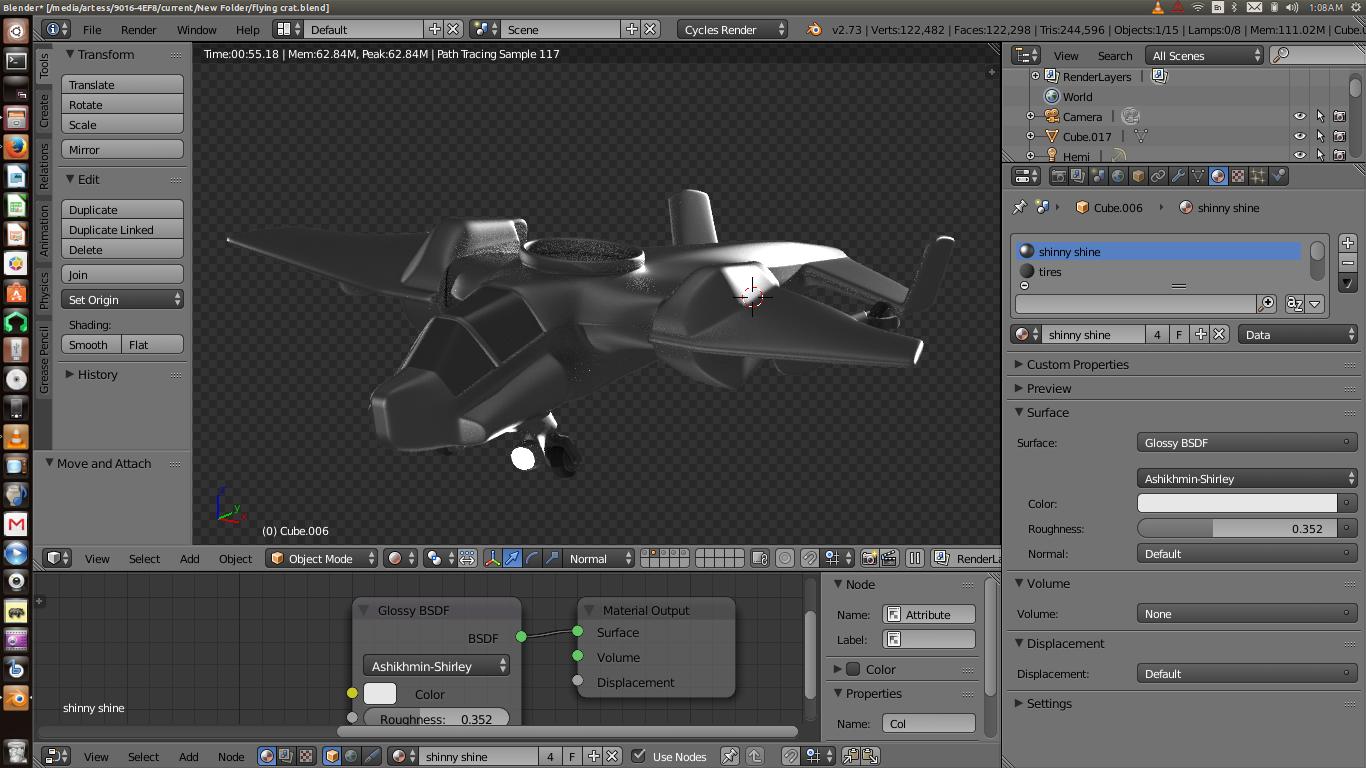1366x768 pixels.
Task: Open the Scene properties tab icon
Action: pyautogui.click(x=1098, y=176)
